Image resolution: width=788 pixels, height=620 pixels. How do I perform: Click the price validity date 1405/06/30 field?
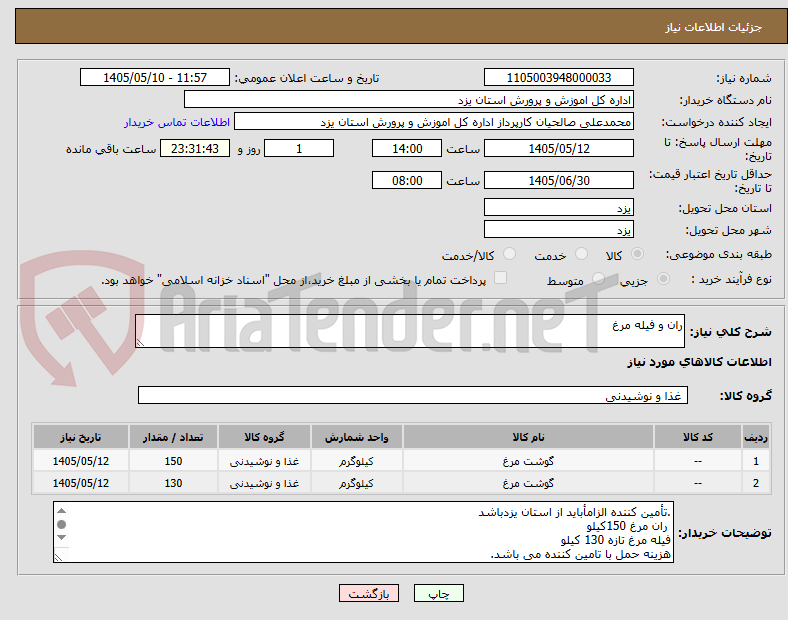559,180
